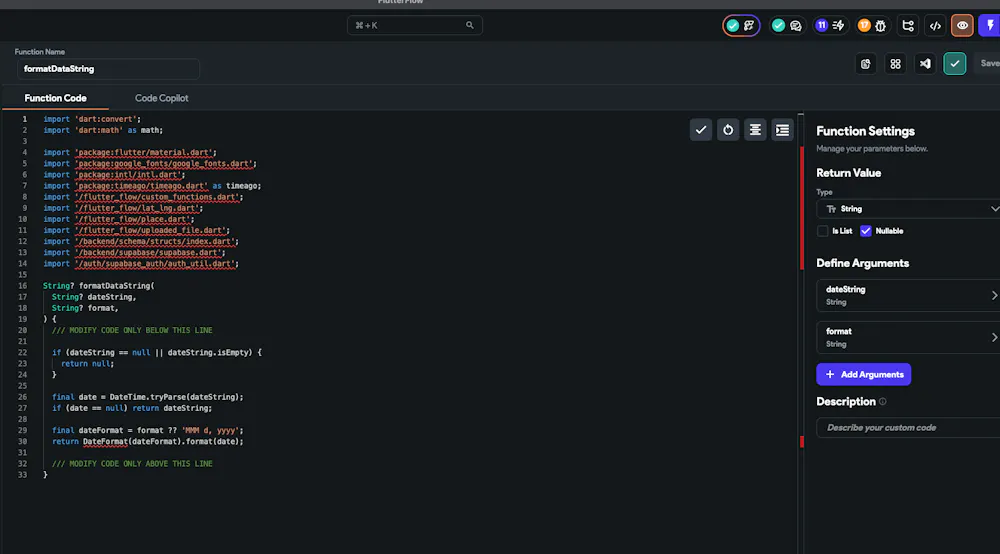This screenshot has width=1000, height=554.
Task: Click the indent code button in editor toolbar
Action: click(783, 130)
